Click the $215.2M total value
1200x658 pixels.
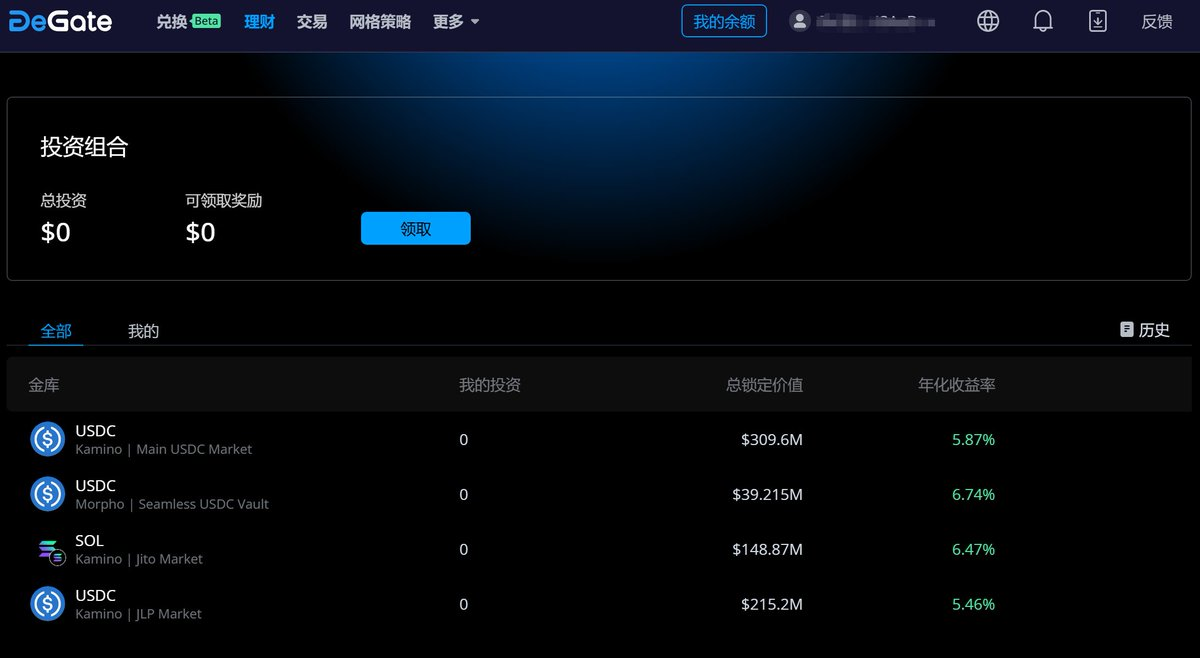(x=771, y=604)
